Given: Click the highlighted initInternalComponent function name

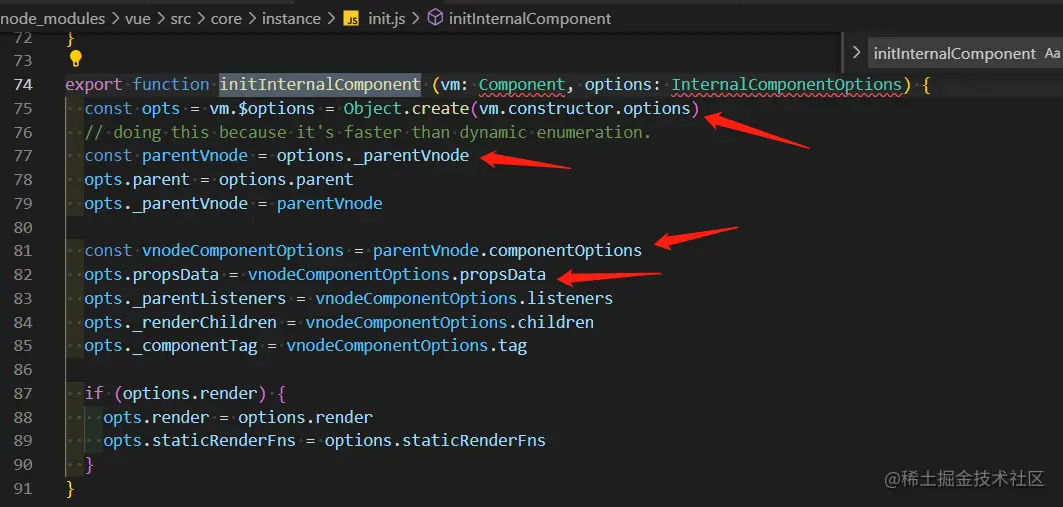Looking at the screenshot, I should 320,85.
